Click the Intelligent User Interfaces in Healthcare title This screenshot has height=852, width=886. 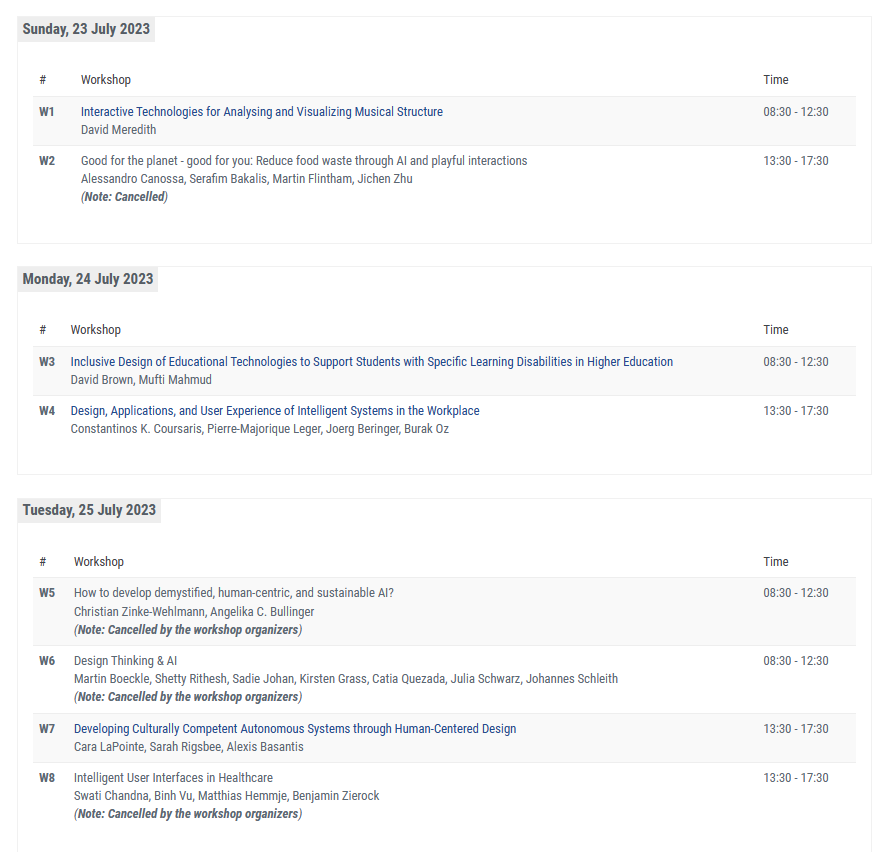point(173,778)
